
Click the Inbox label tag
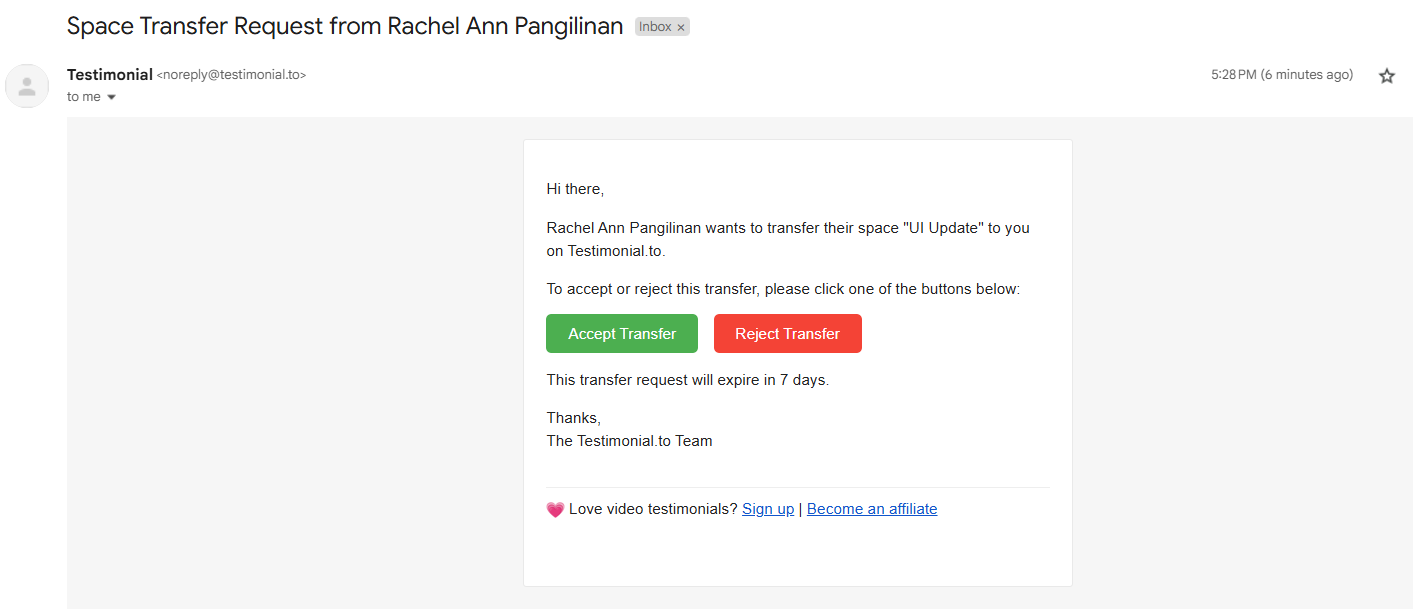pos(655,27)
